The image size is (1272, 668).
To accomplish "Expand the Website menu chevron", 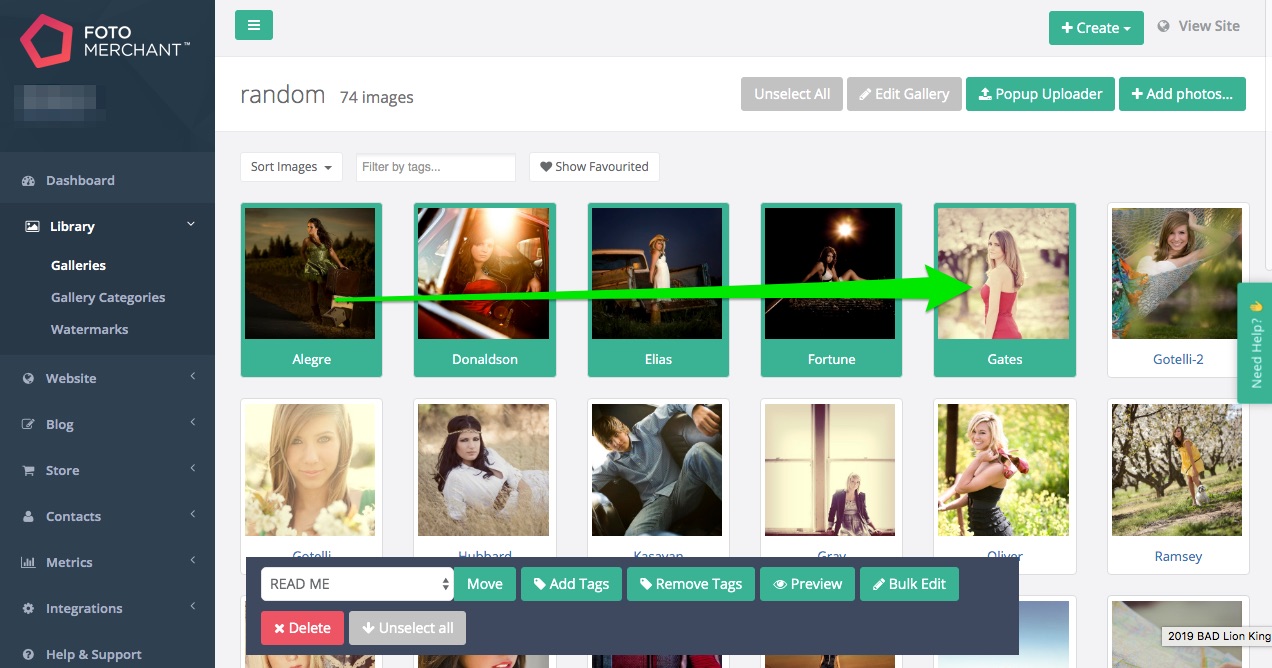I will point(192,377).
